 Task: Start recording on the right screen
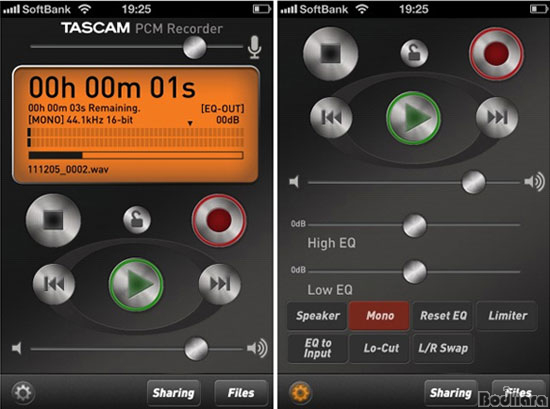[496, 54]
